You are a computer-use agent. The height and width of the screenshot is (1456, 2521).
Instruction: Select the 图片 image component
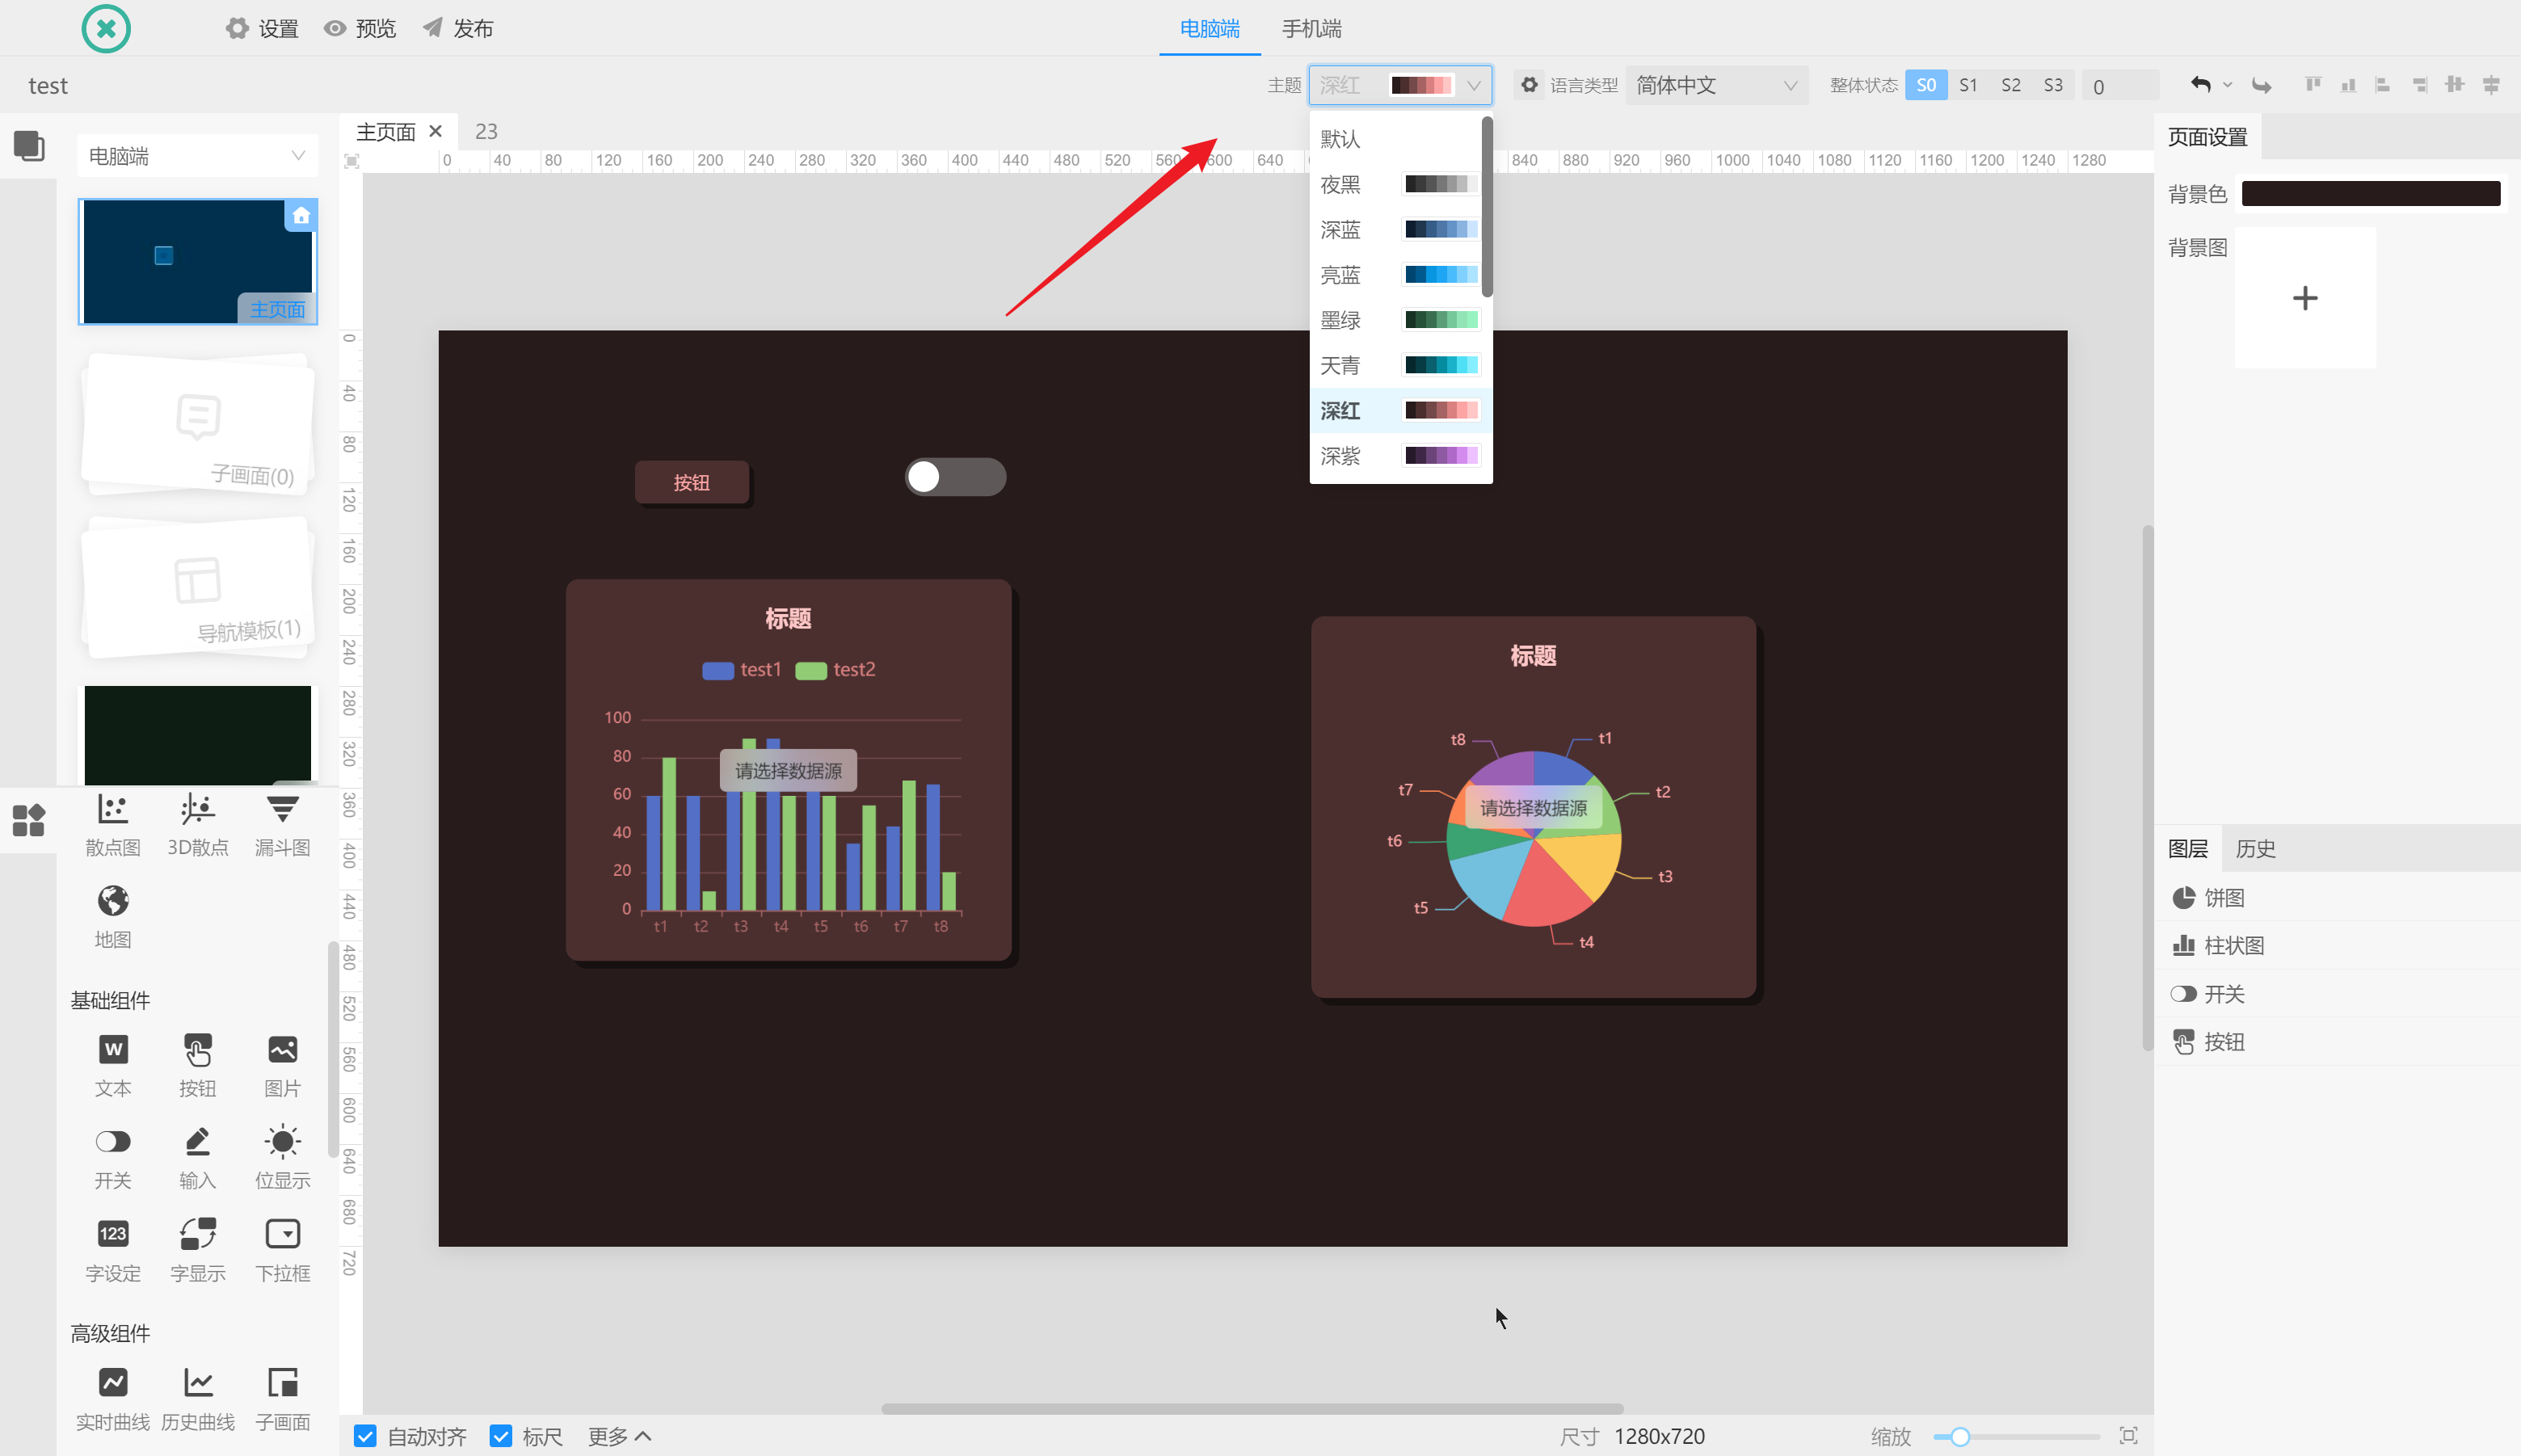click(283, 1067)
